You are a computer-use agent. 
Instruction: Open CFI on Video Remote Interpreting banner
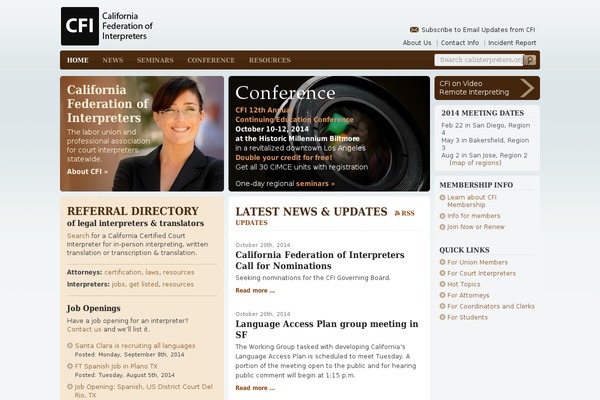pyautogui.click(x=487, y=88)
